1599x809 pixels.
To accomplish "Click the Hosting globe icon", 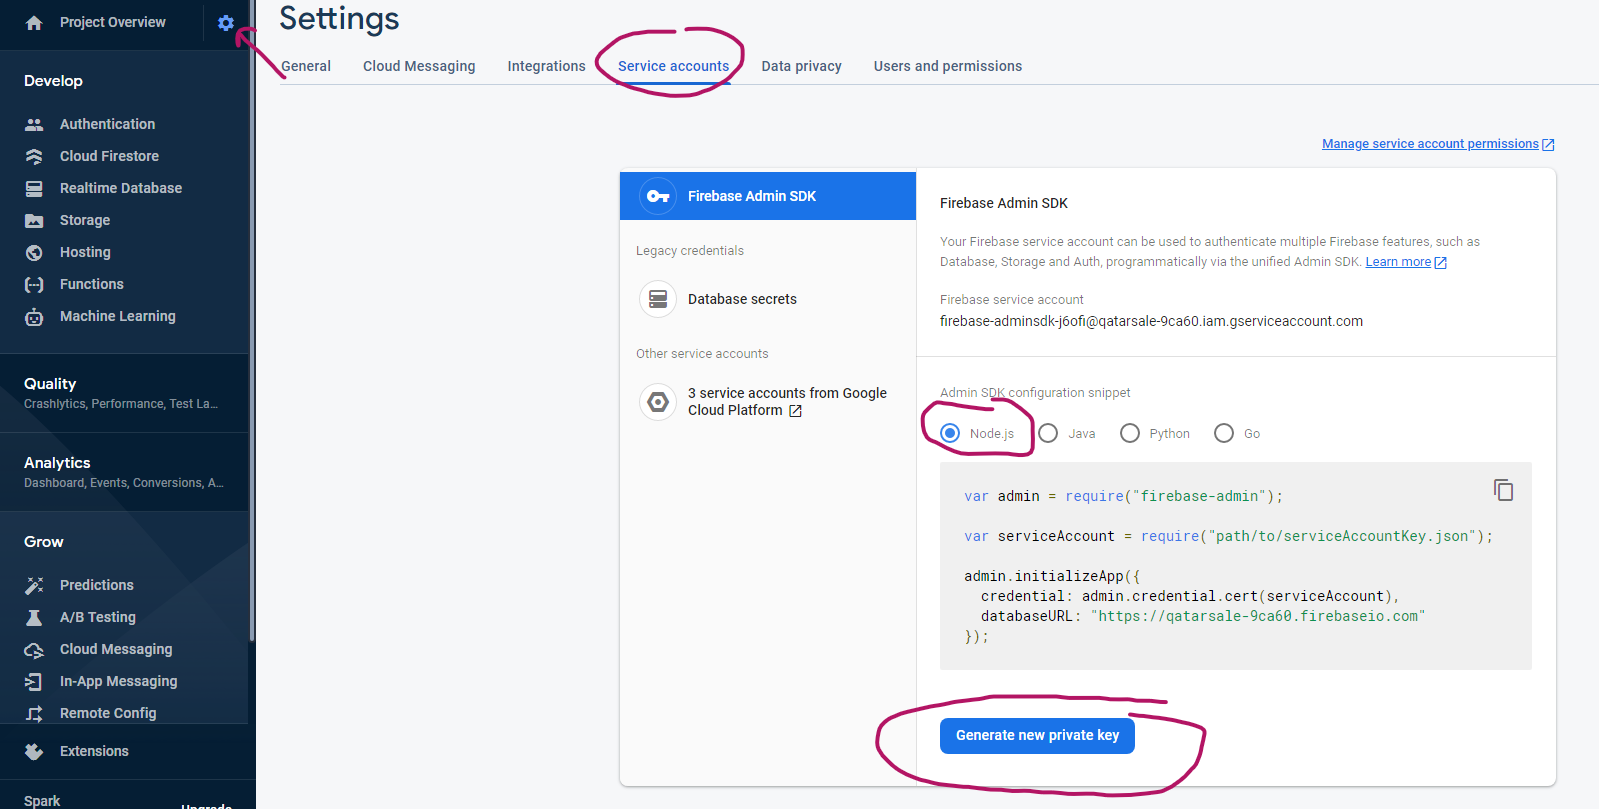I will point(34,252).
